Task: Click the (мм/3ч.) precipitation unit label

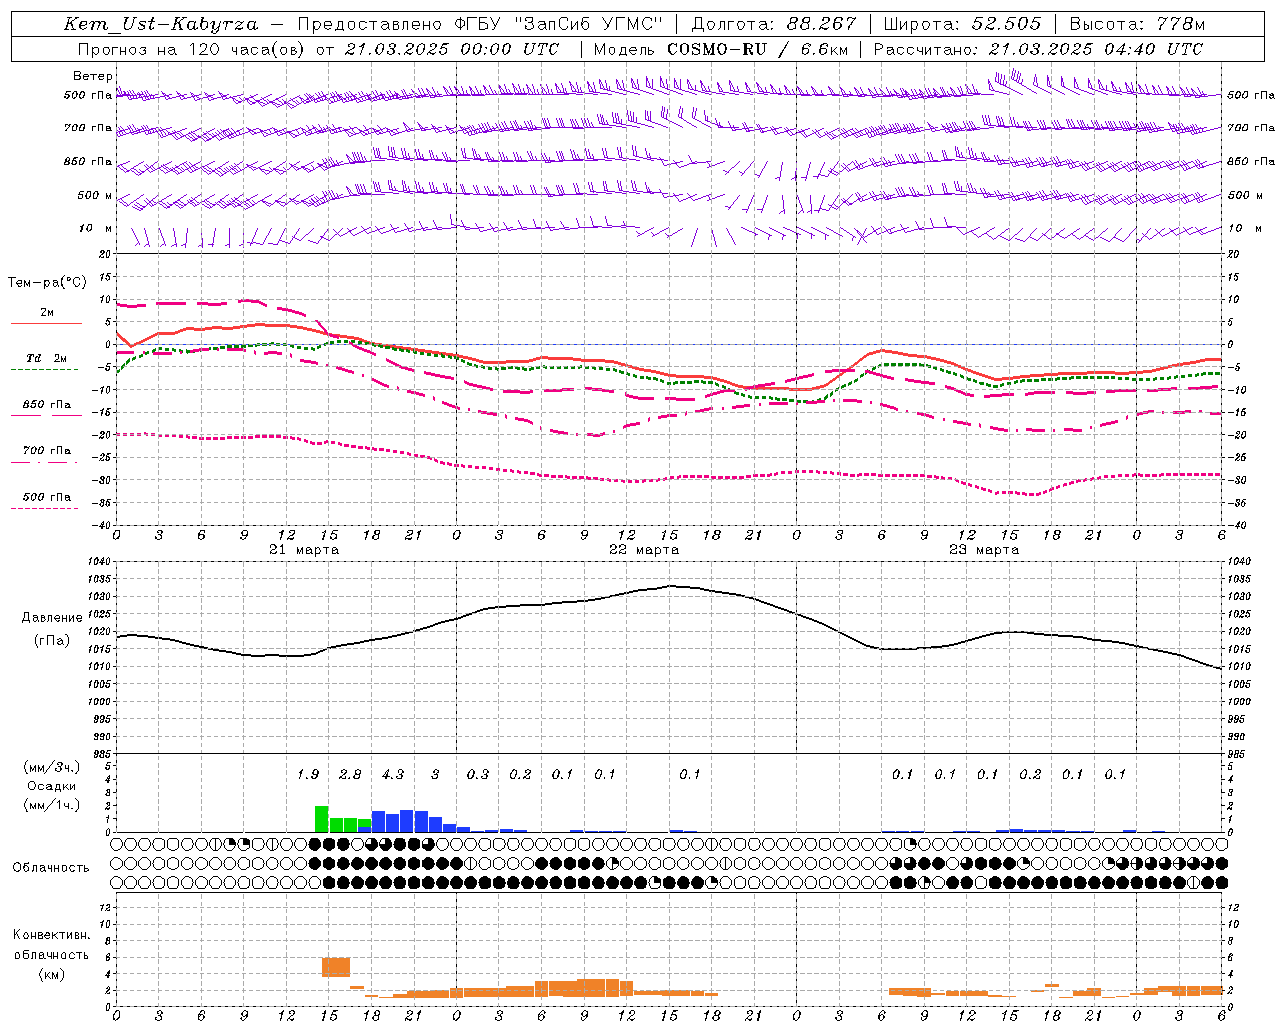Action: pos(52,767)
